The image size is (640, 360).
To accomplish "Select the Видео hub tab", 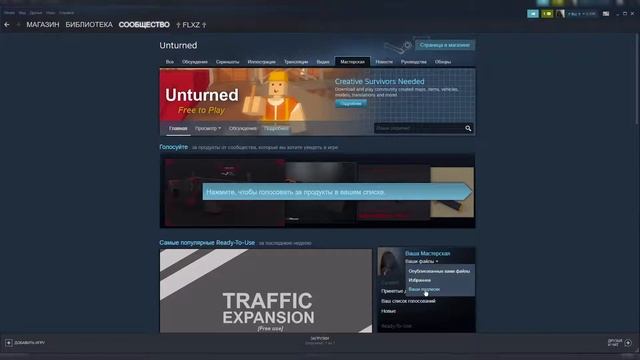I will 323,62.
